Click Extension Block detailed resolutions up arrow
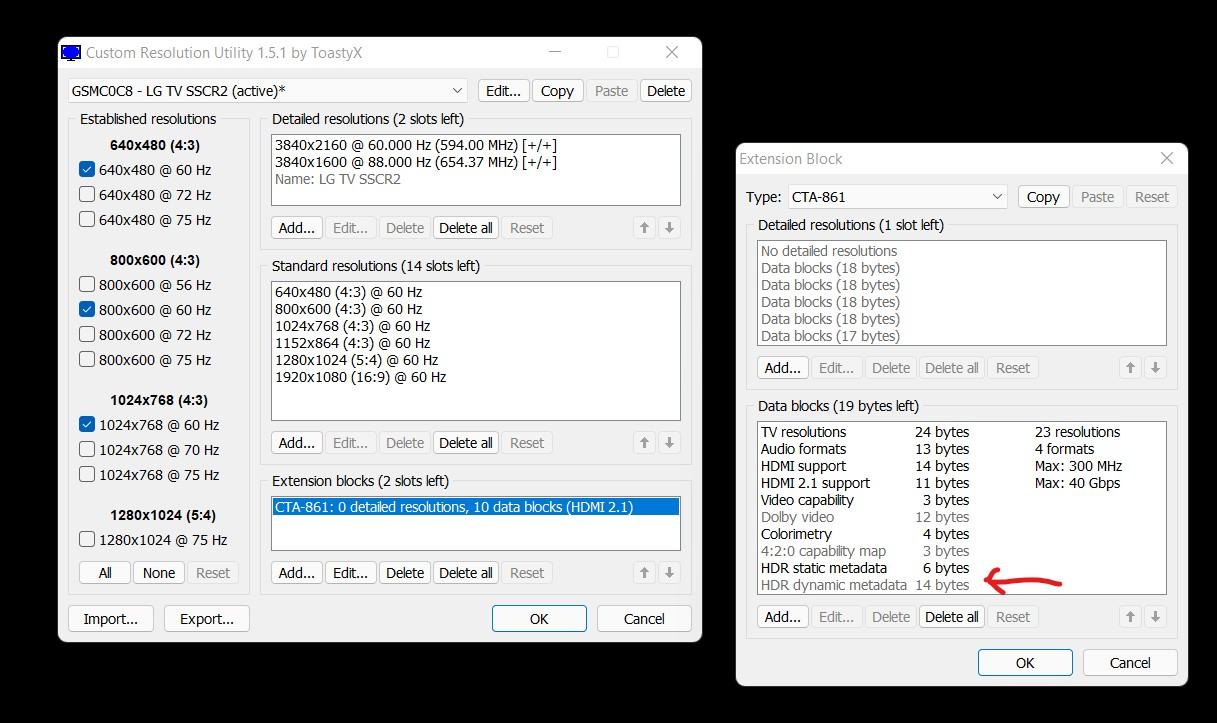The image size is (1217, 723). [1131, 368]
